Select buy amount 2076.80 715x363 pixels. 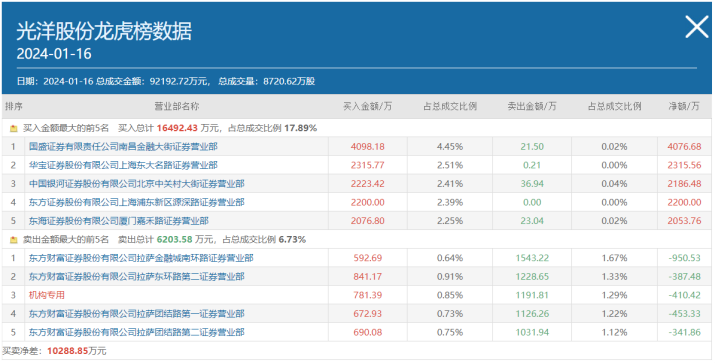368,221
